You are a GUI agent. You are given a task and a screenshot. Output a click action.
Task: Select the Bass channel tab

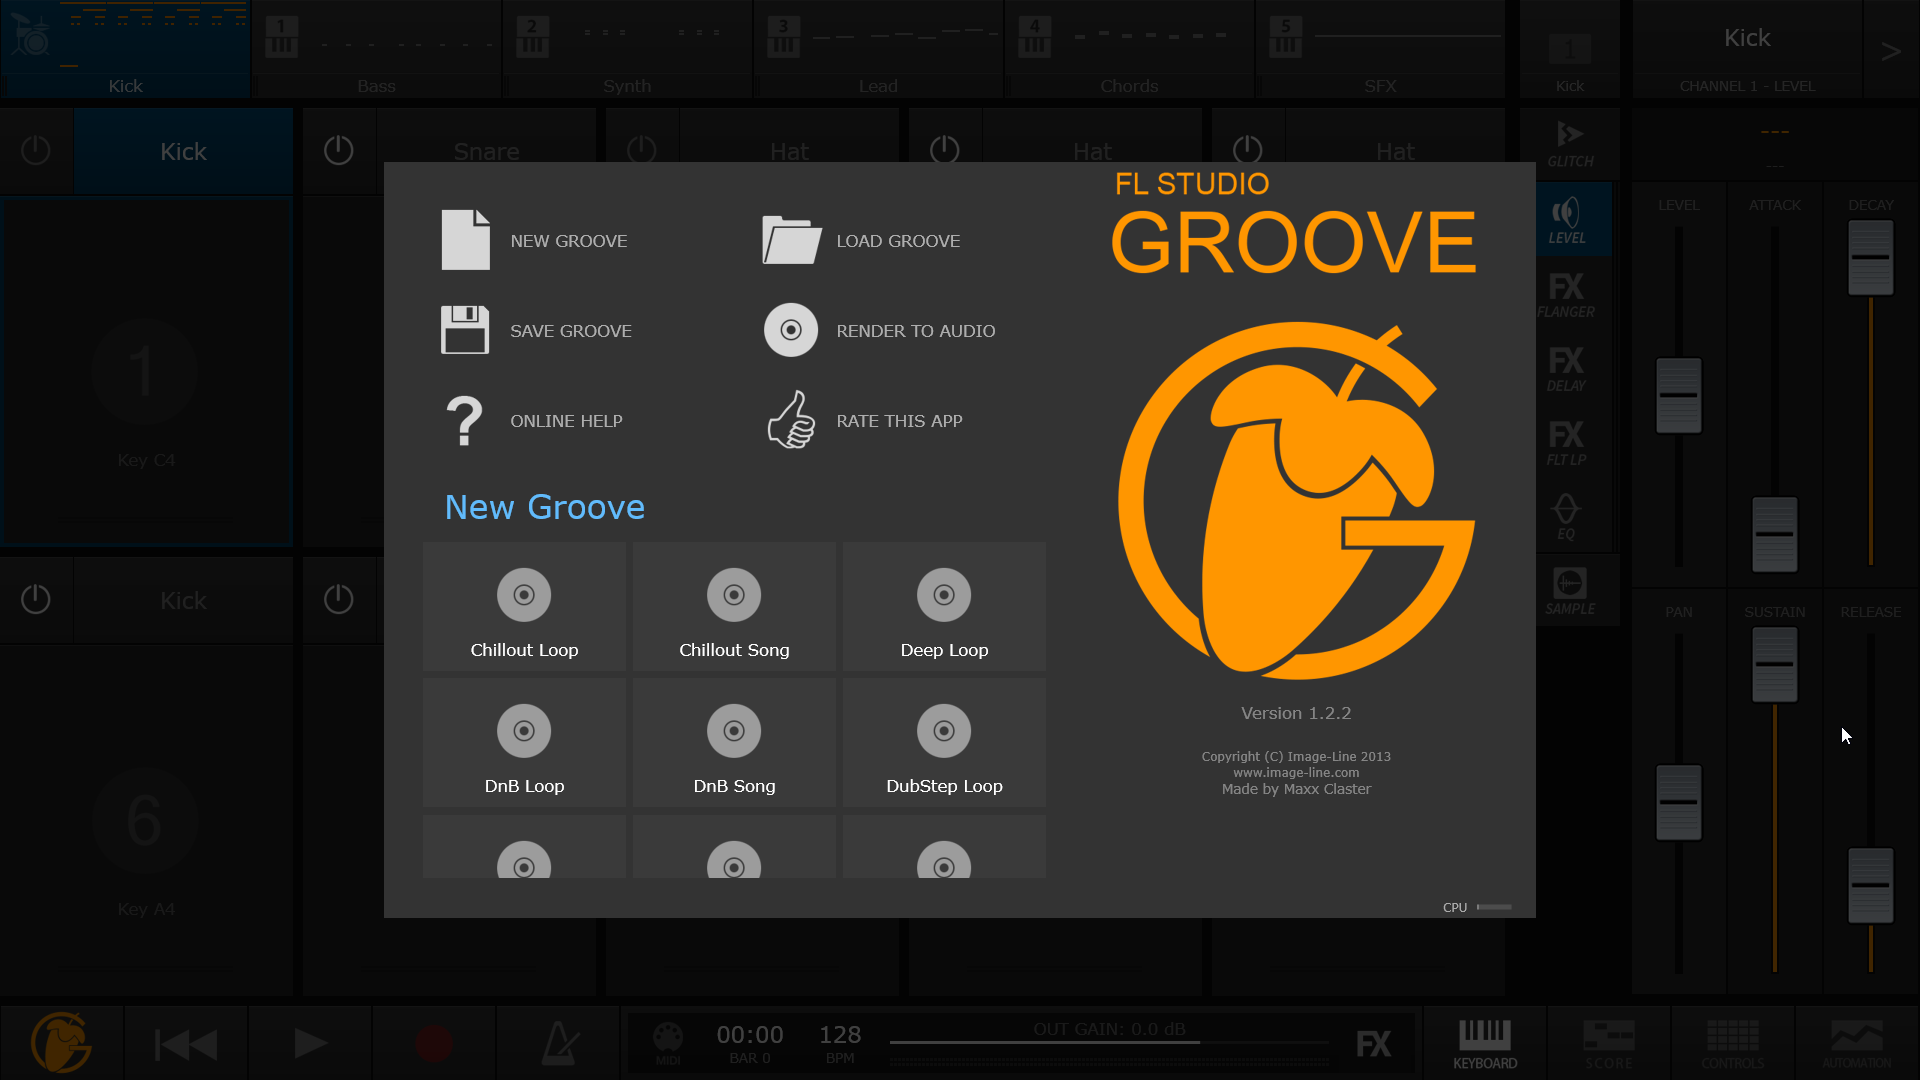(x=377, y=49)
